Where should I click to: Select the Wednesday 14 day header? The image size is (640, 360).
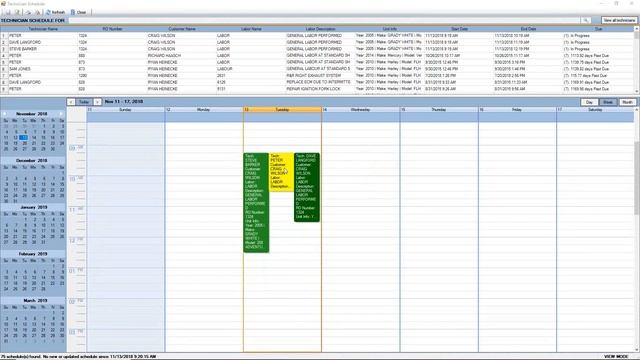pos(361,110)
